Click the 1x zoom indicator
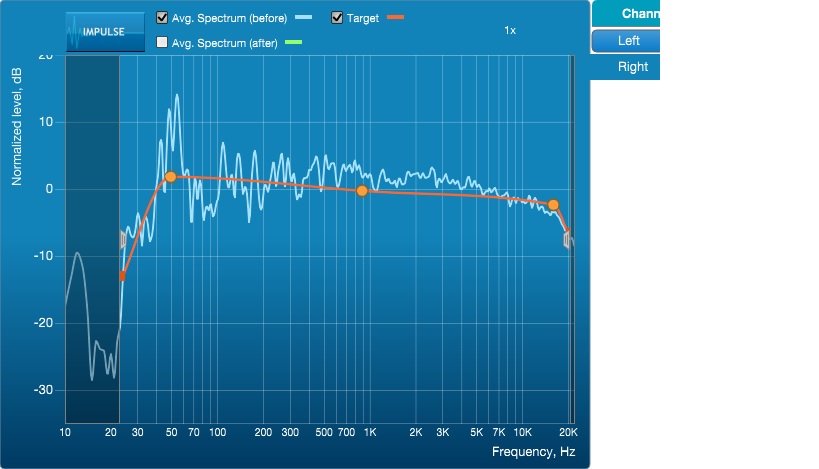The width and height of the screenshot is (819, 469). pos(510,30)
